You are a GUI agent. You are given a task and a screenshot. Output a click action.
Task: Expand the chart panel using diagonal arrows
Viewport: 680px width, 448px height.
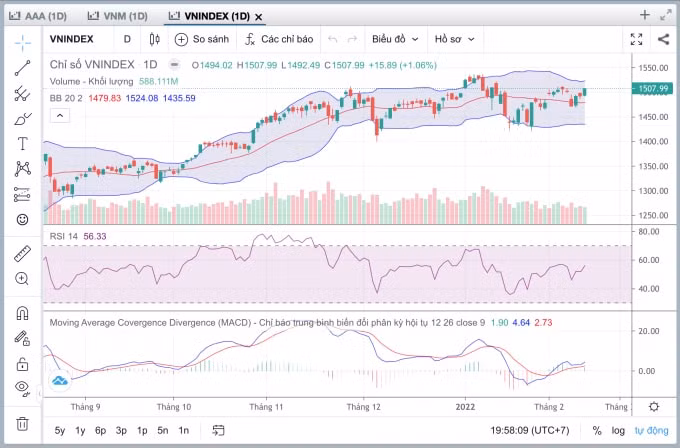click(666, 15)
